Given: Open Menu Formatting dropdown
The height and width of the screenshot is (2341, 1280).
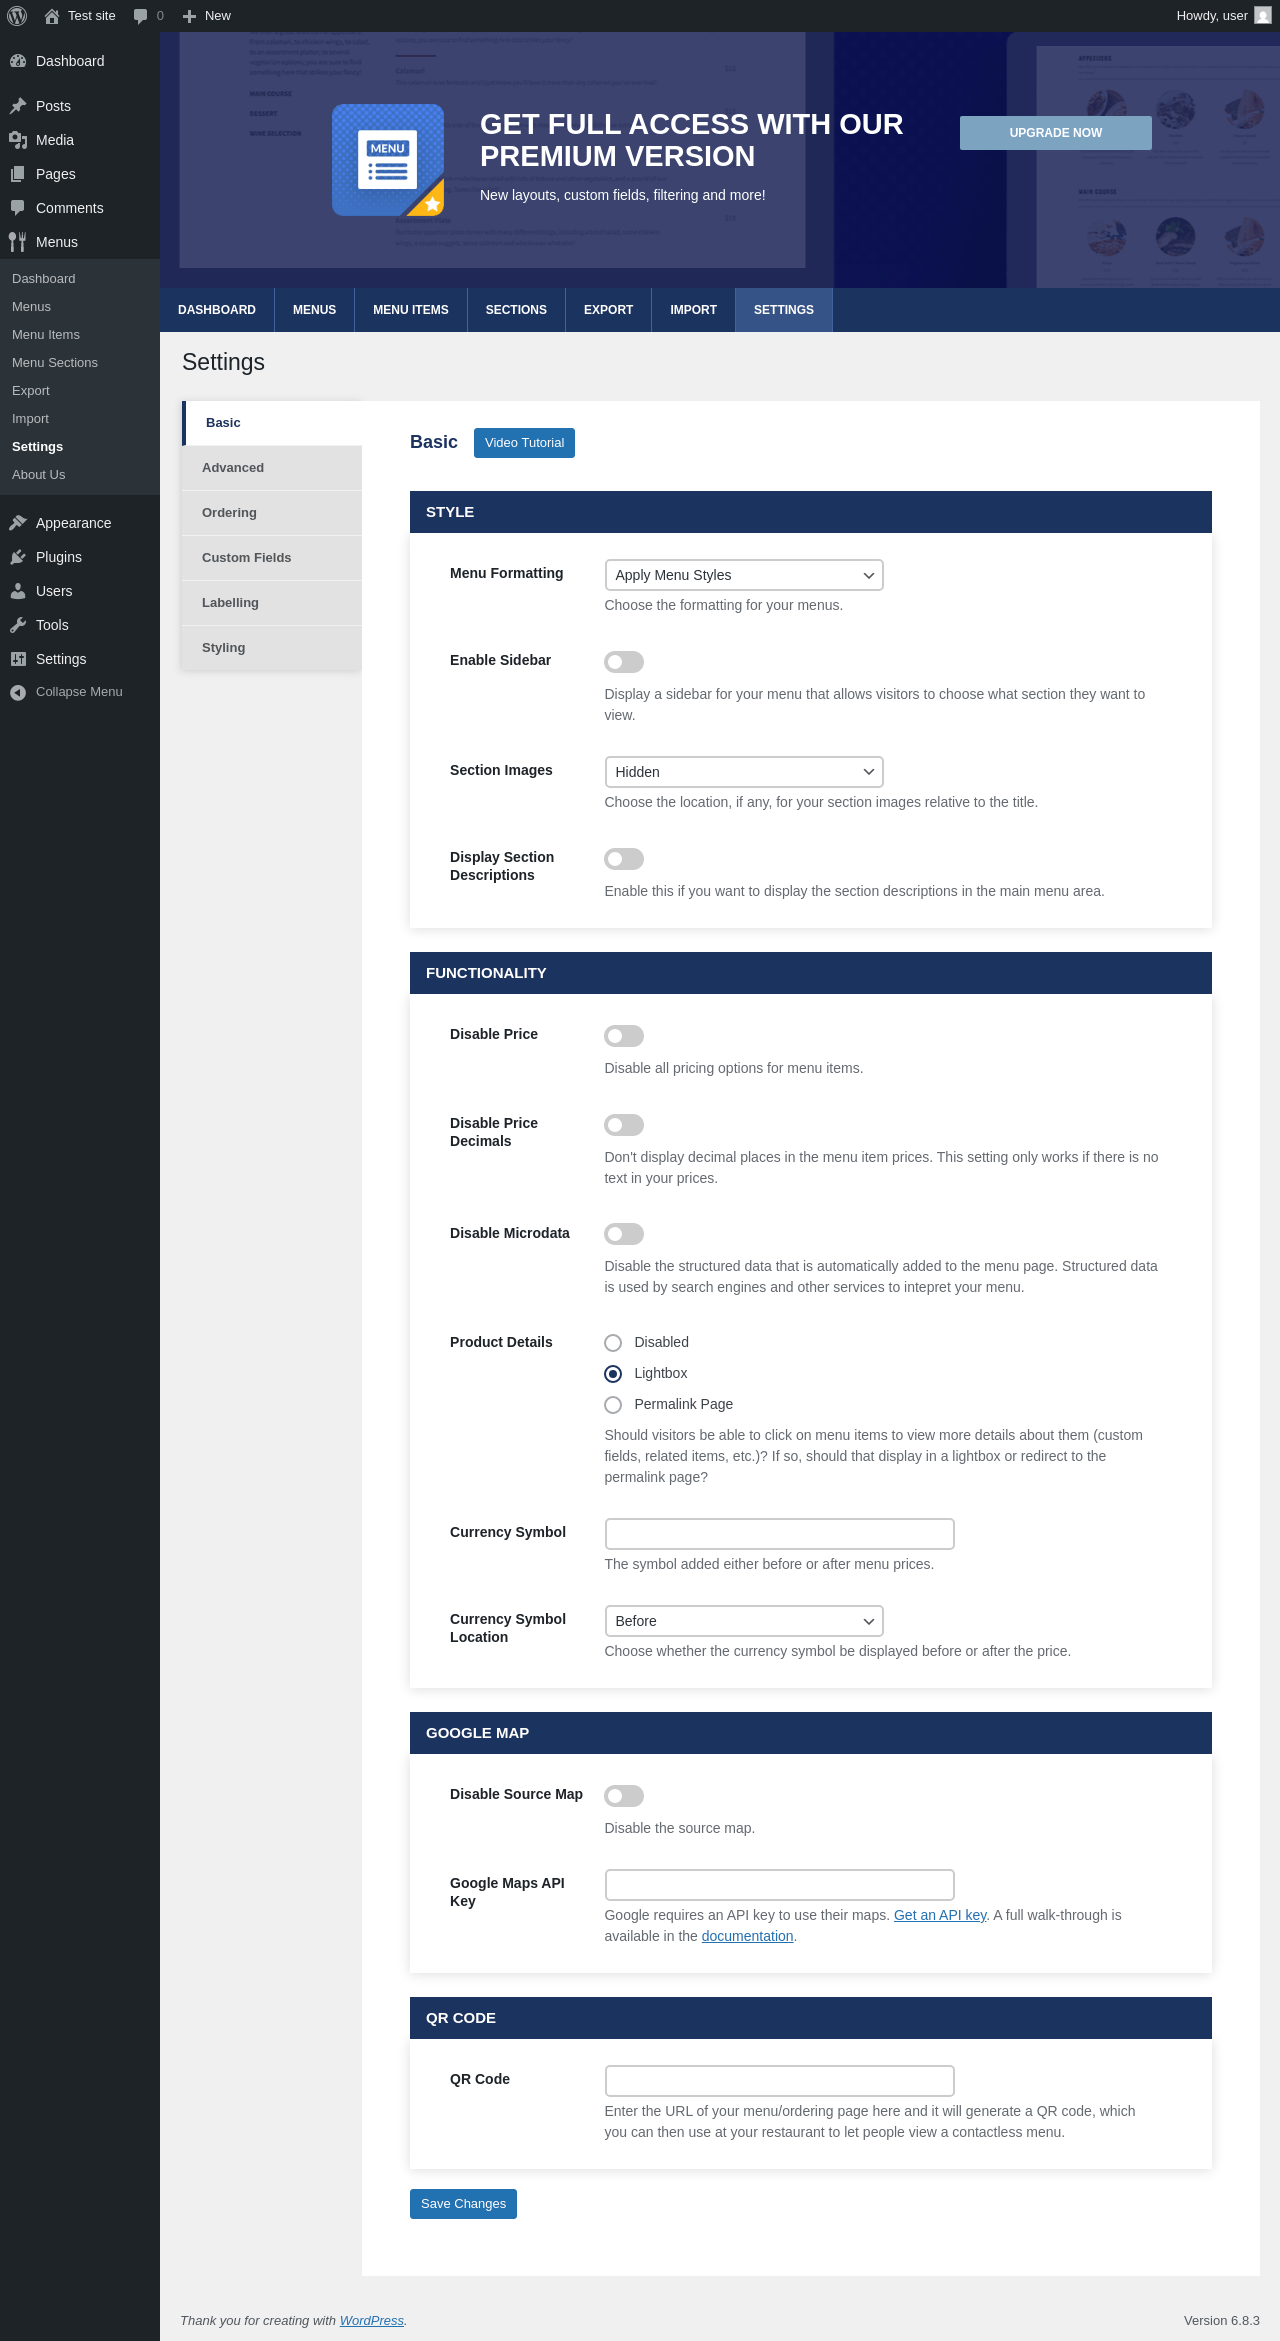Looking at the screenshot, I should (744, 575).
